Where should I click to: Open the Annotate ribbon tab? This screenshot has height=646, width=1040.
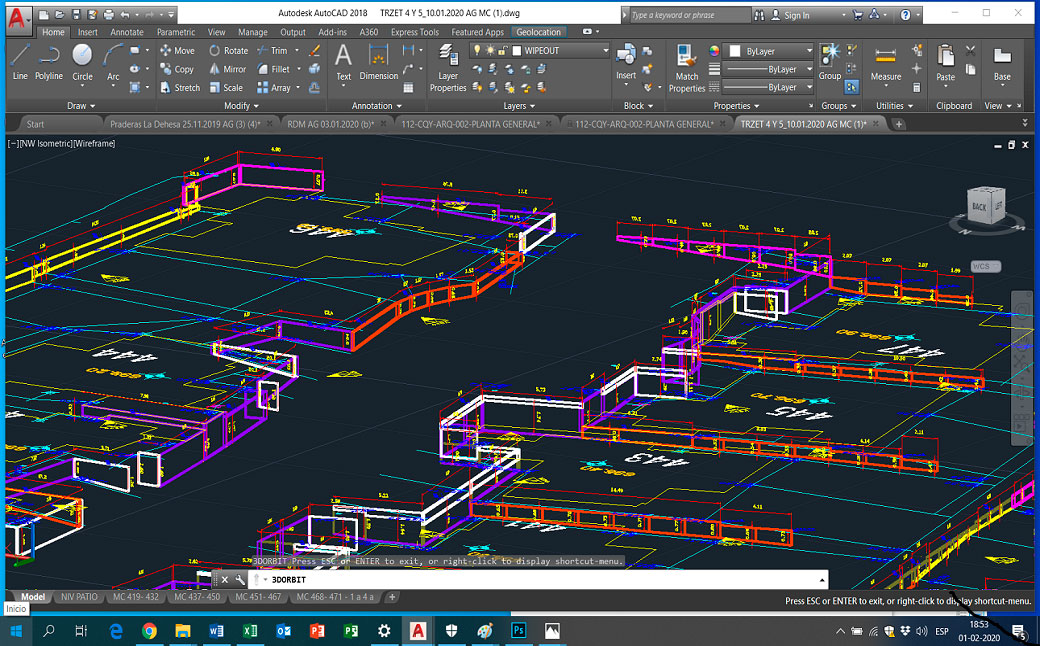click(127, 32)
